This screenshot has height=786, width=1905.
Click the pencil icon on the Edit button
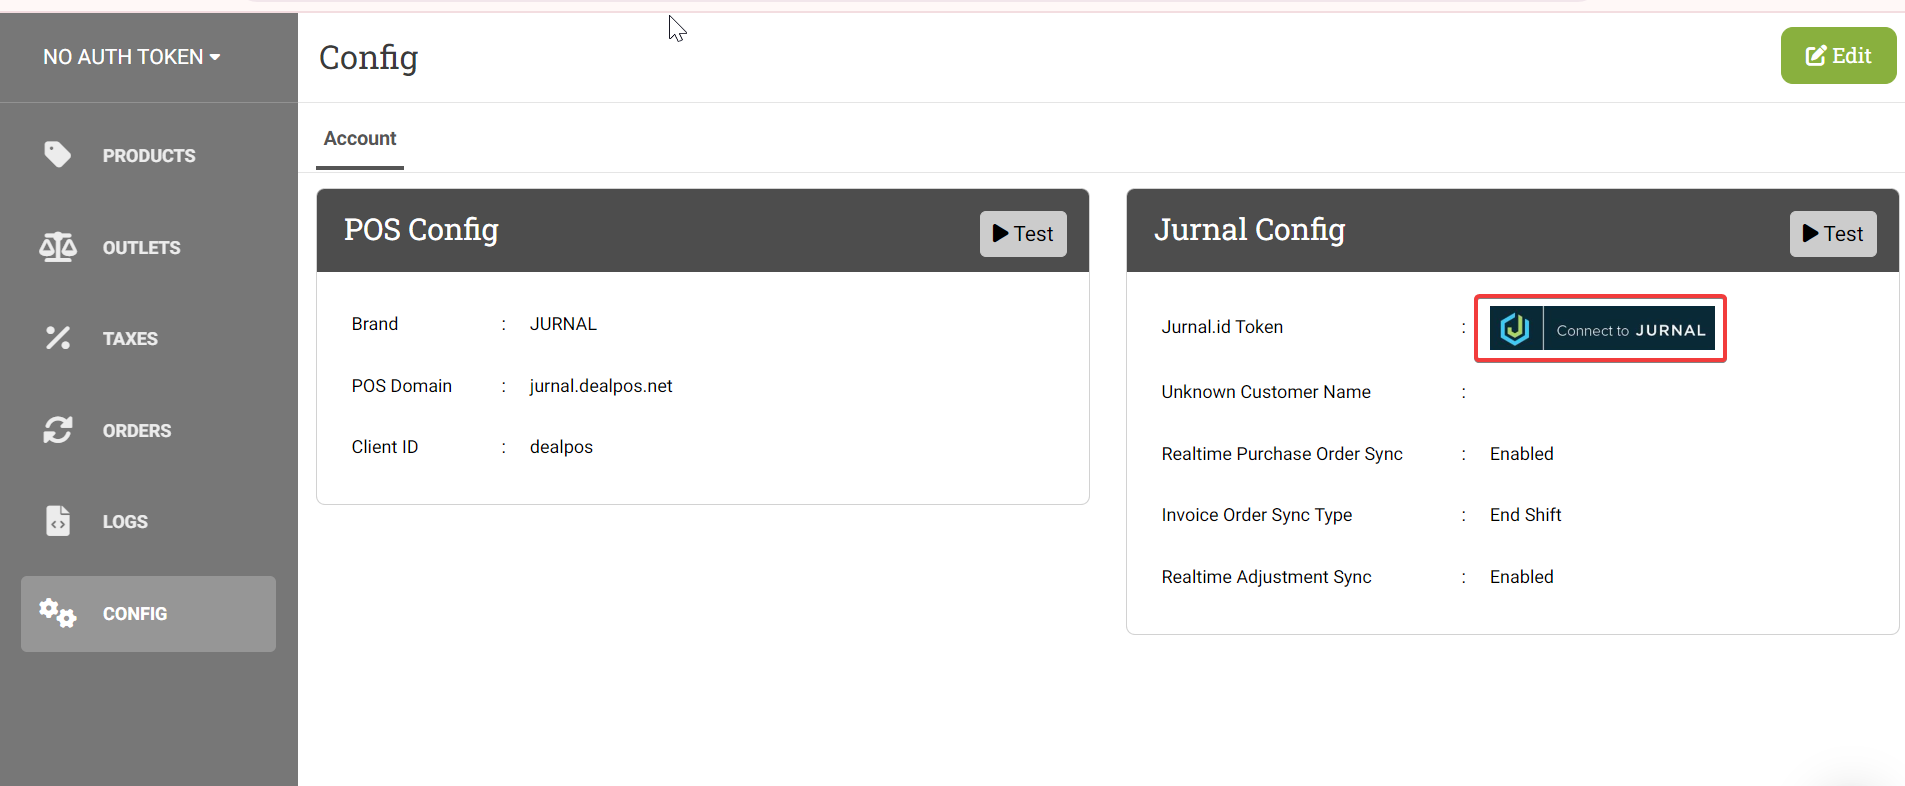(1816, 56)
